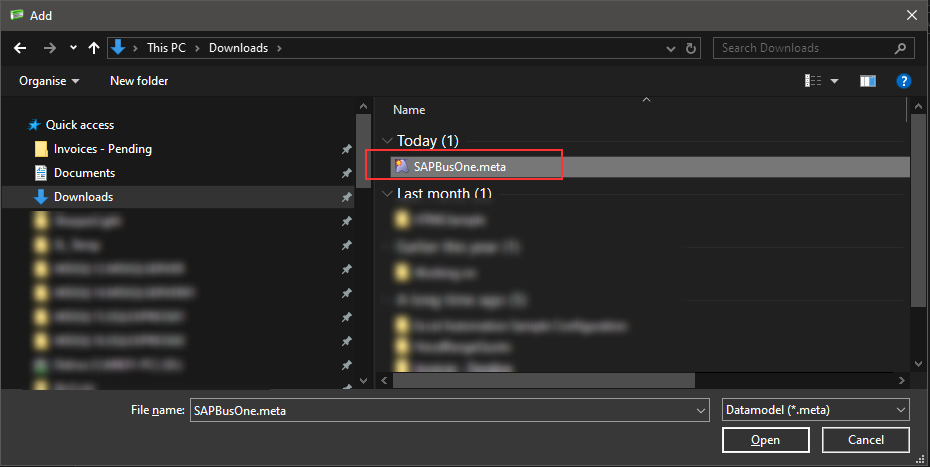The image size is (930, 467).
Task: Change the view layout icon
Action: (813, 81)
